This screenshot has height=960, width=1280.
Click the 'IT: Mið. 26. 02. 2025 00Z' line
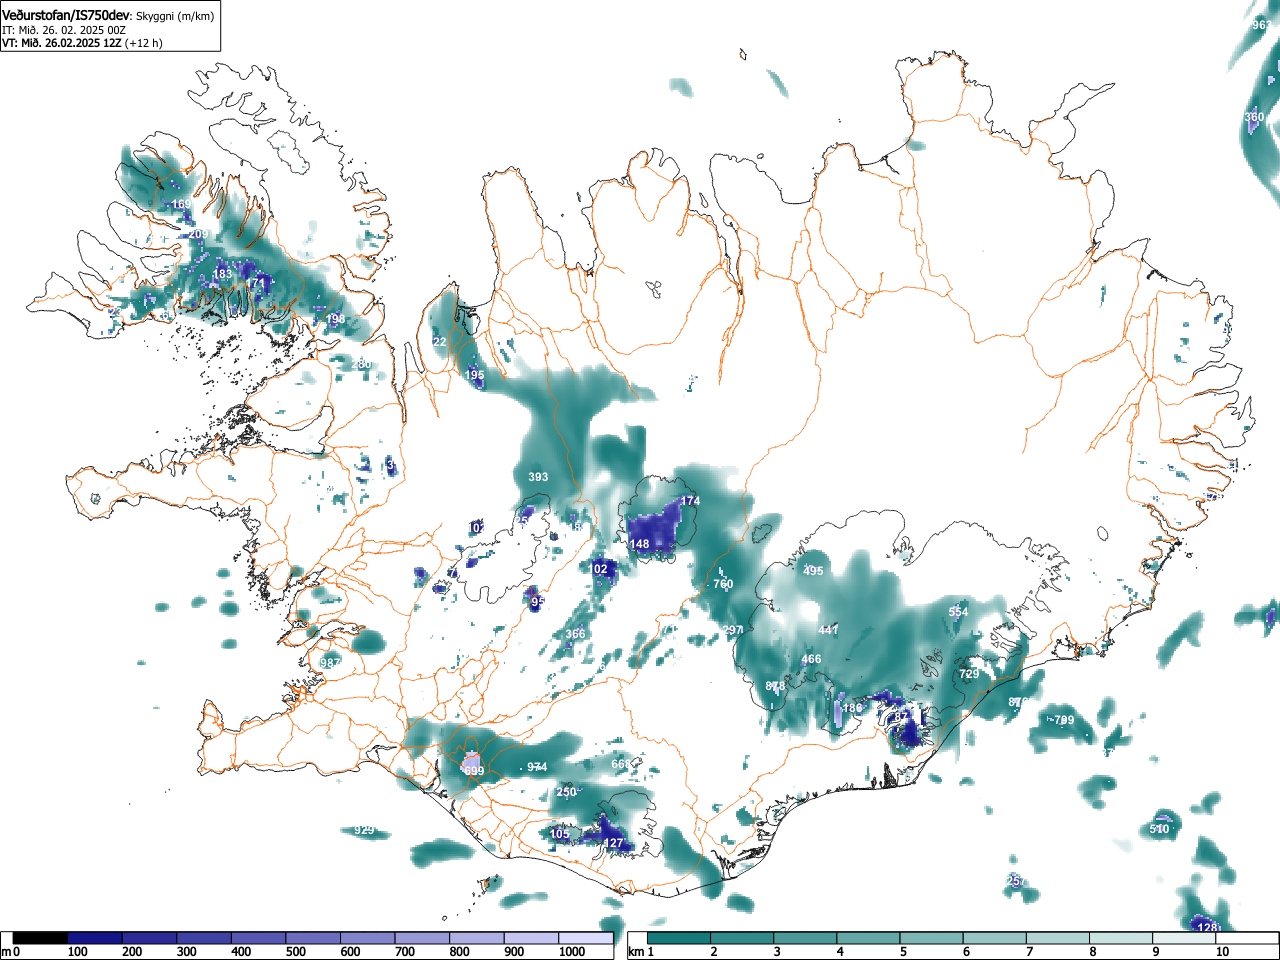tap(64, 30)
